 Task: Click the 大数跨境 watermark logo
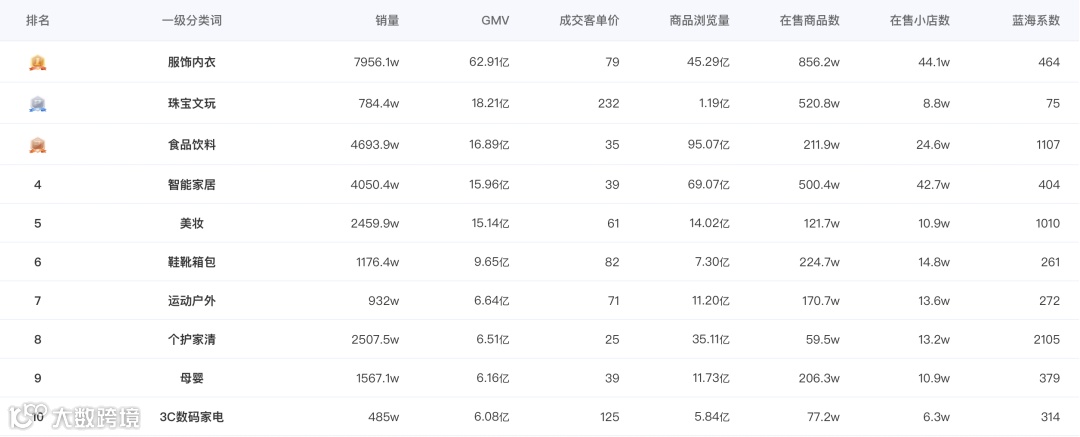coord(74,417)
